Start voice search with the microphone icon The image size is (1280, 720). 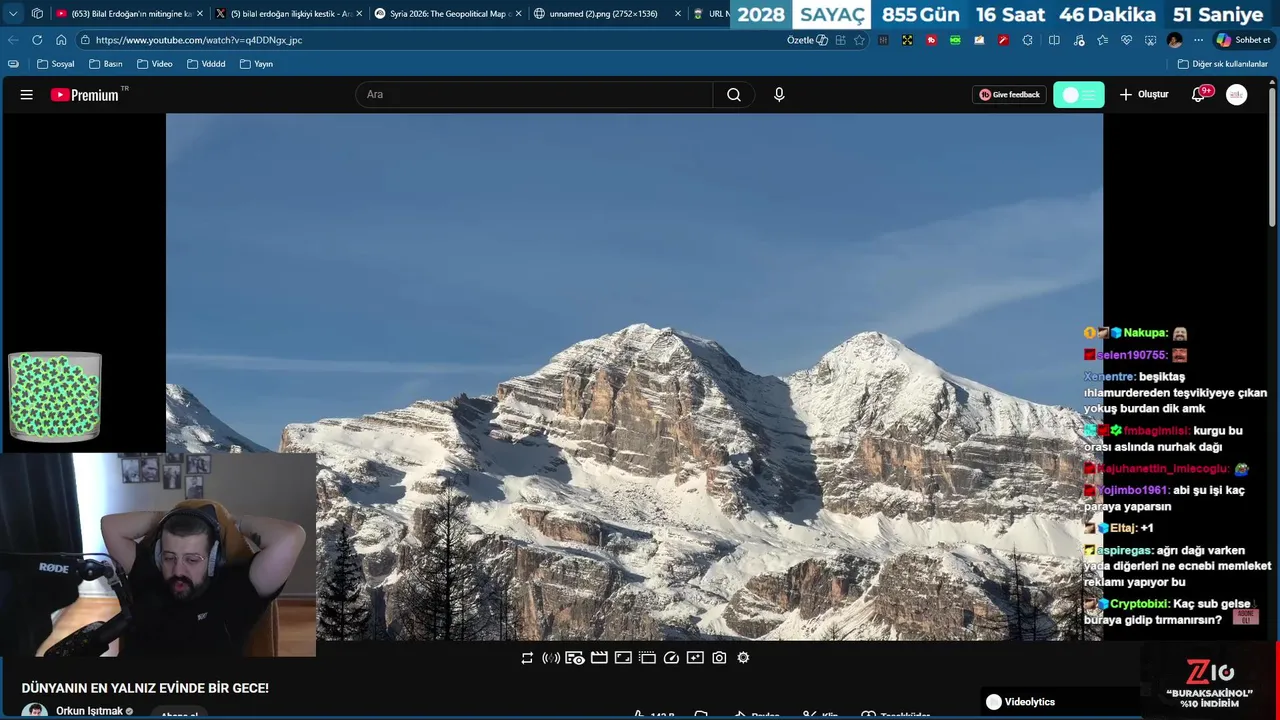[x=779, y=95]
